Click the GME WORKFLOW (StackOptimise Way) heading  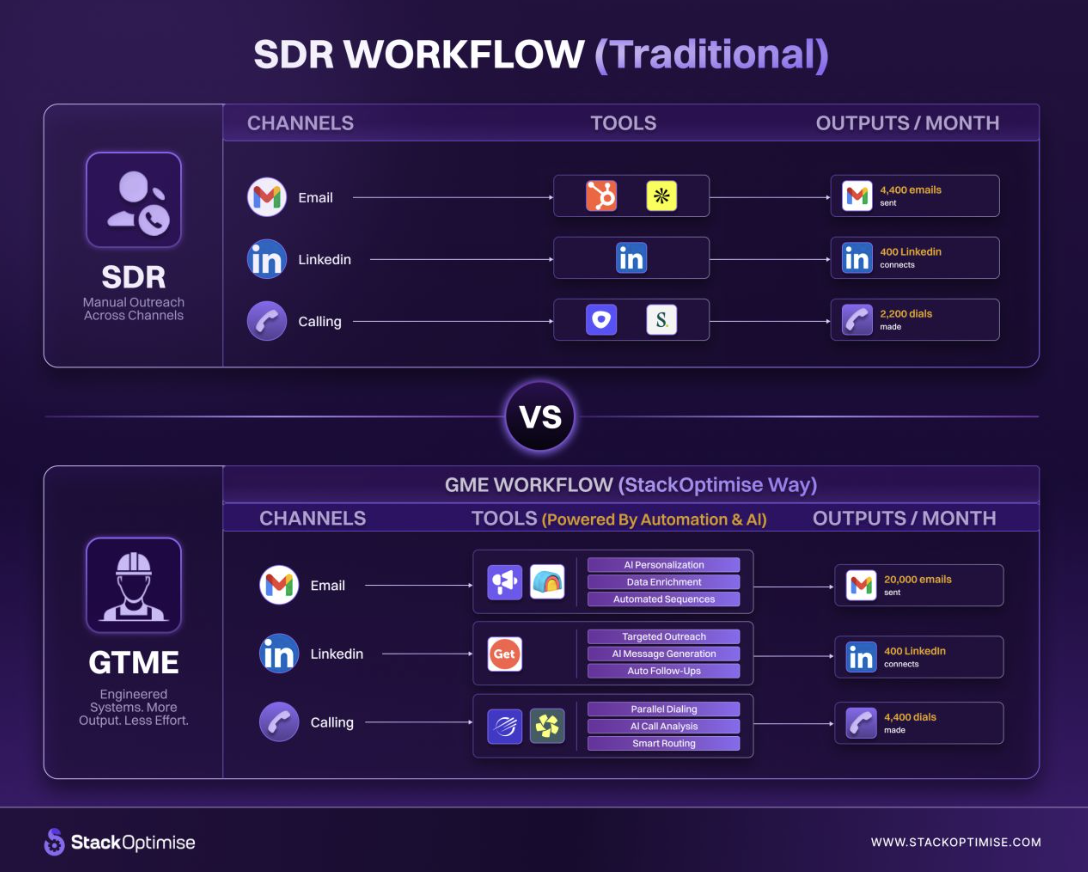coord(631,485)
